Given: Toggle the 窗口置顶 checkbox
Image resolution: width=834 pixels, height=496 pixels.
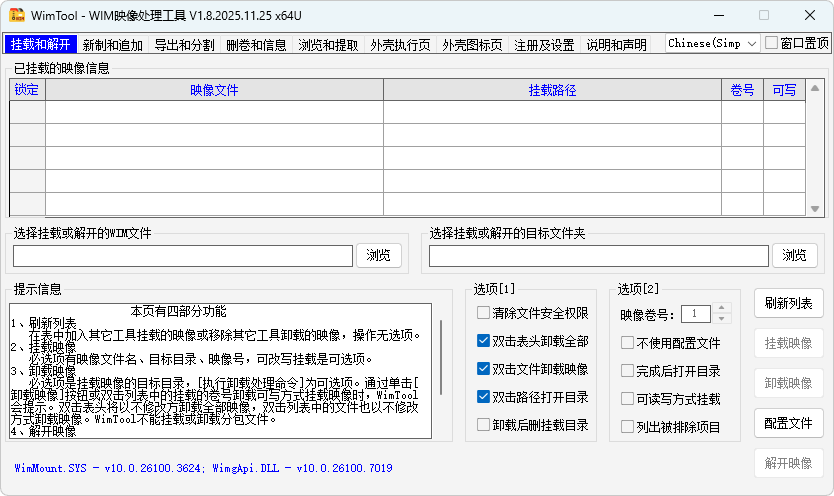Looking at the screenshot, I should (x=771, y=43).
